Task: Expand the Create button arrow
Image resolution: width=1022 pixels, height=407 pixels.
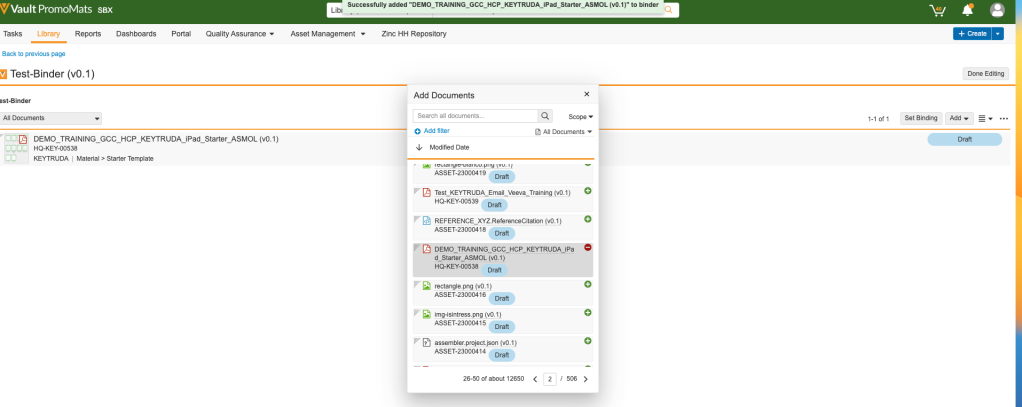Action: coord(998,33)
